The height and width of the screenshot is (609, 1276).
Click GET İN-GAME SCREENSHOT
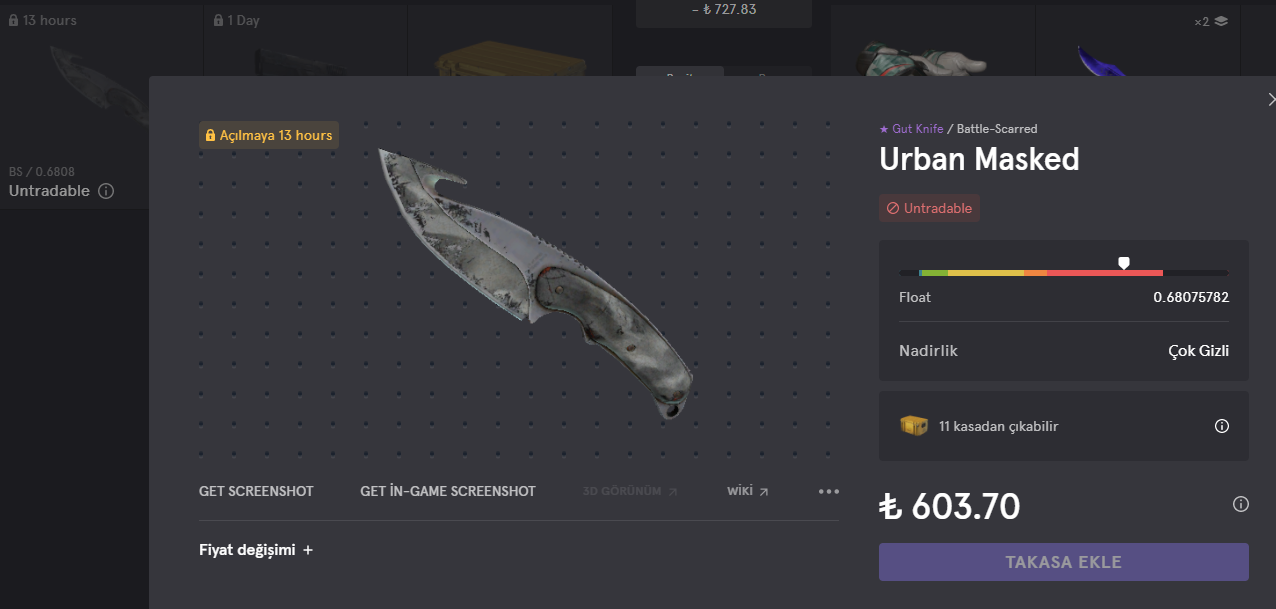coord(448,491)
